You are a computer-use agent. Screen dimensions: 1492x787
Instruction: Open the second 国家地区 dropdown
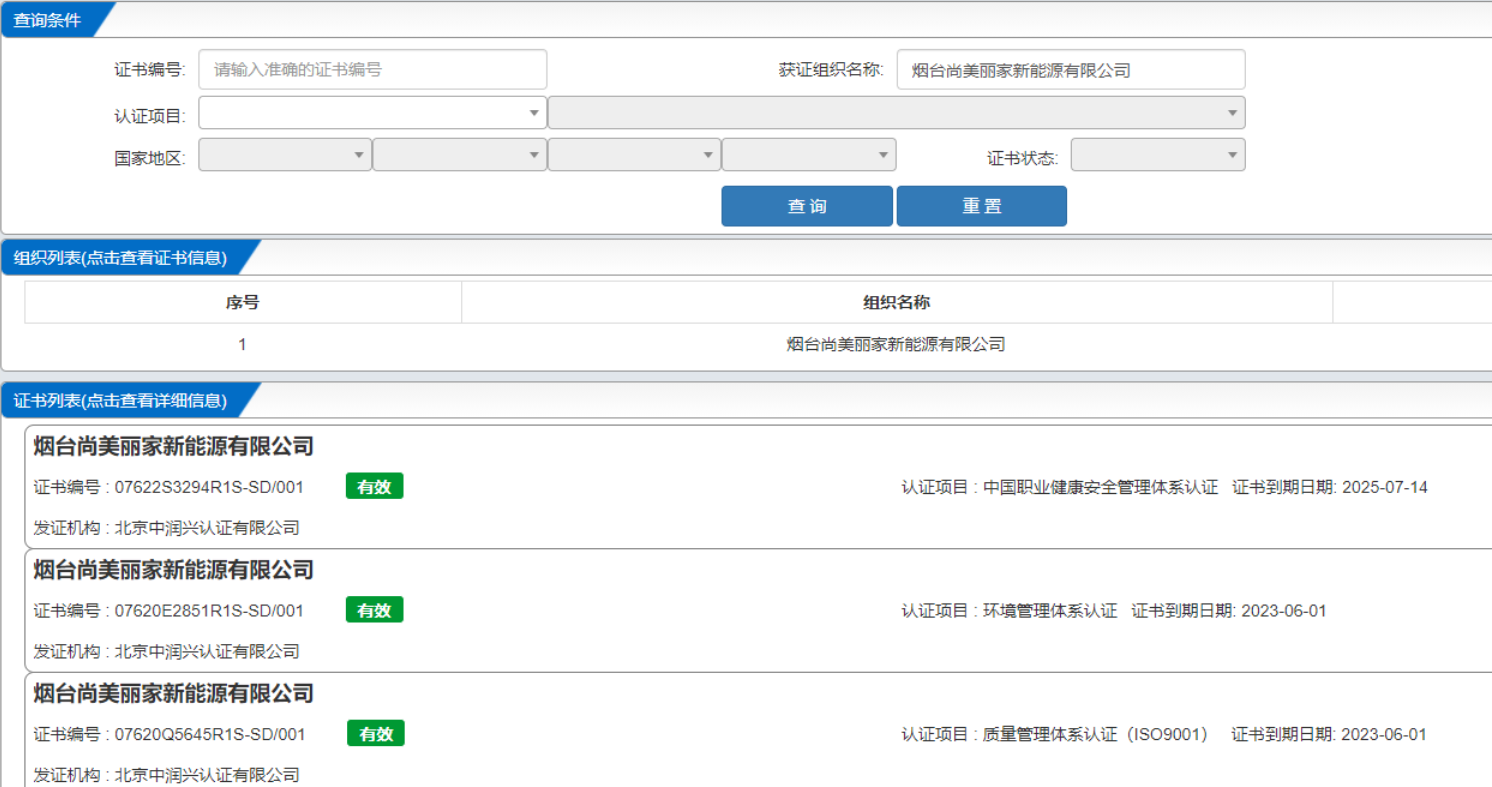(460, 155)
